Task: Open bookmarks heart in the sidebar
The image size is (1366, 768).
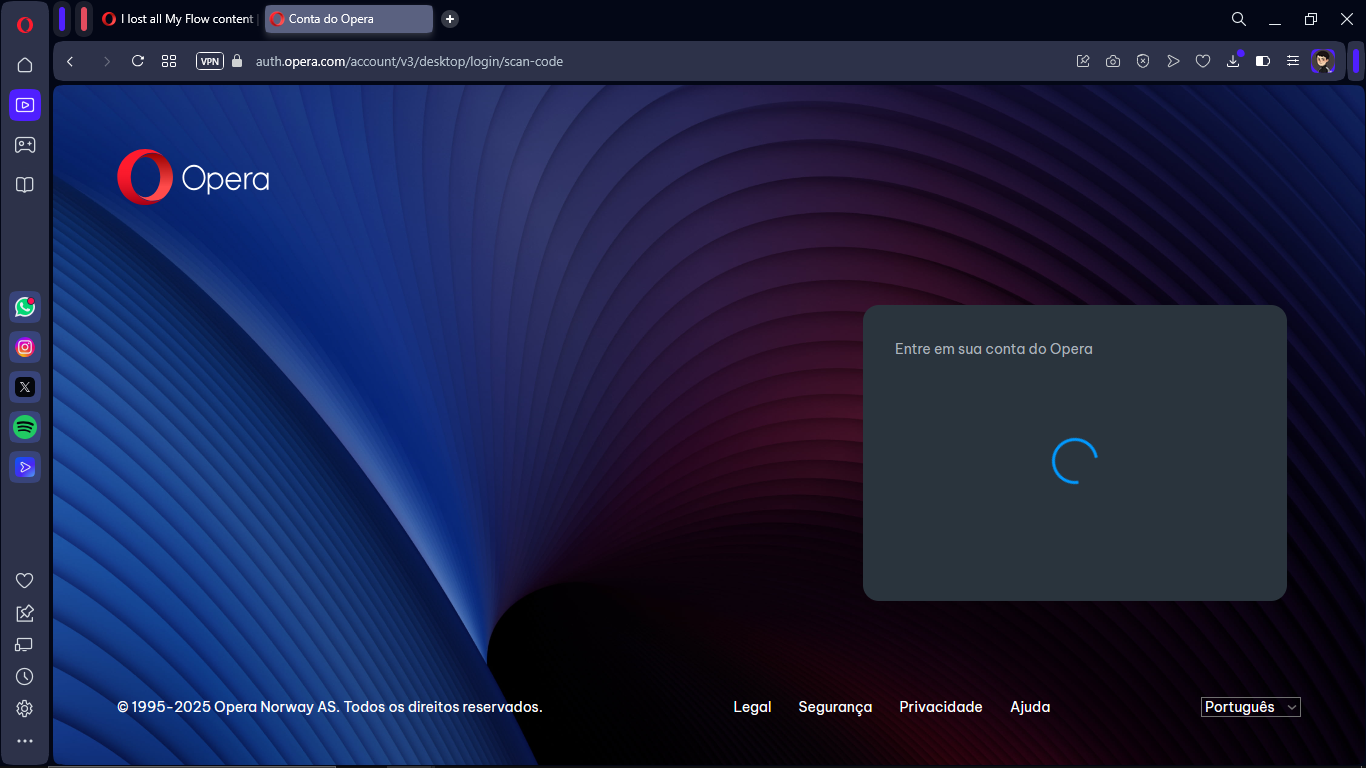Action: pos(25,581)
